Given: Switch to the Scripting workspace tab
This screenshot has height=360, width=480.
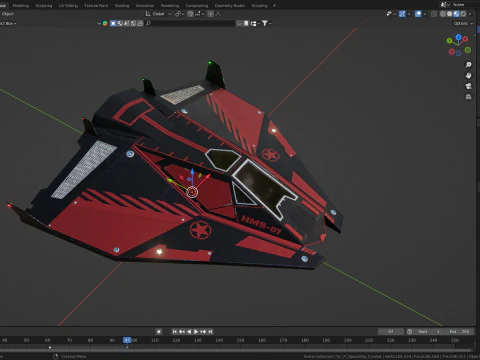Looking at the screenshot, I should point(259,5).
